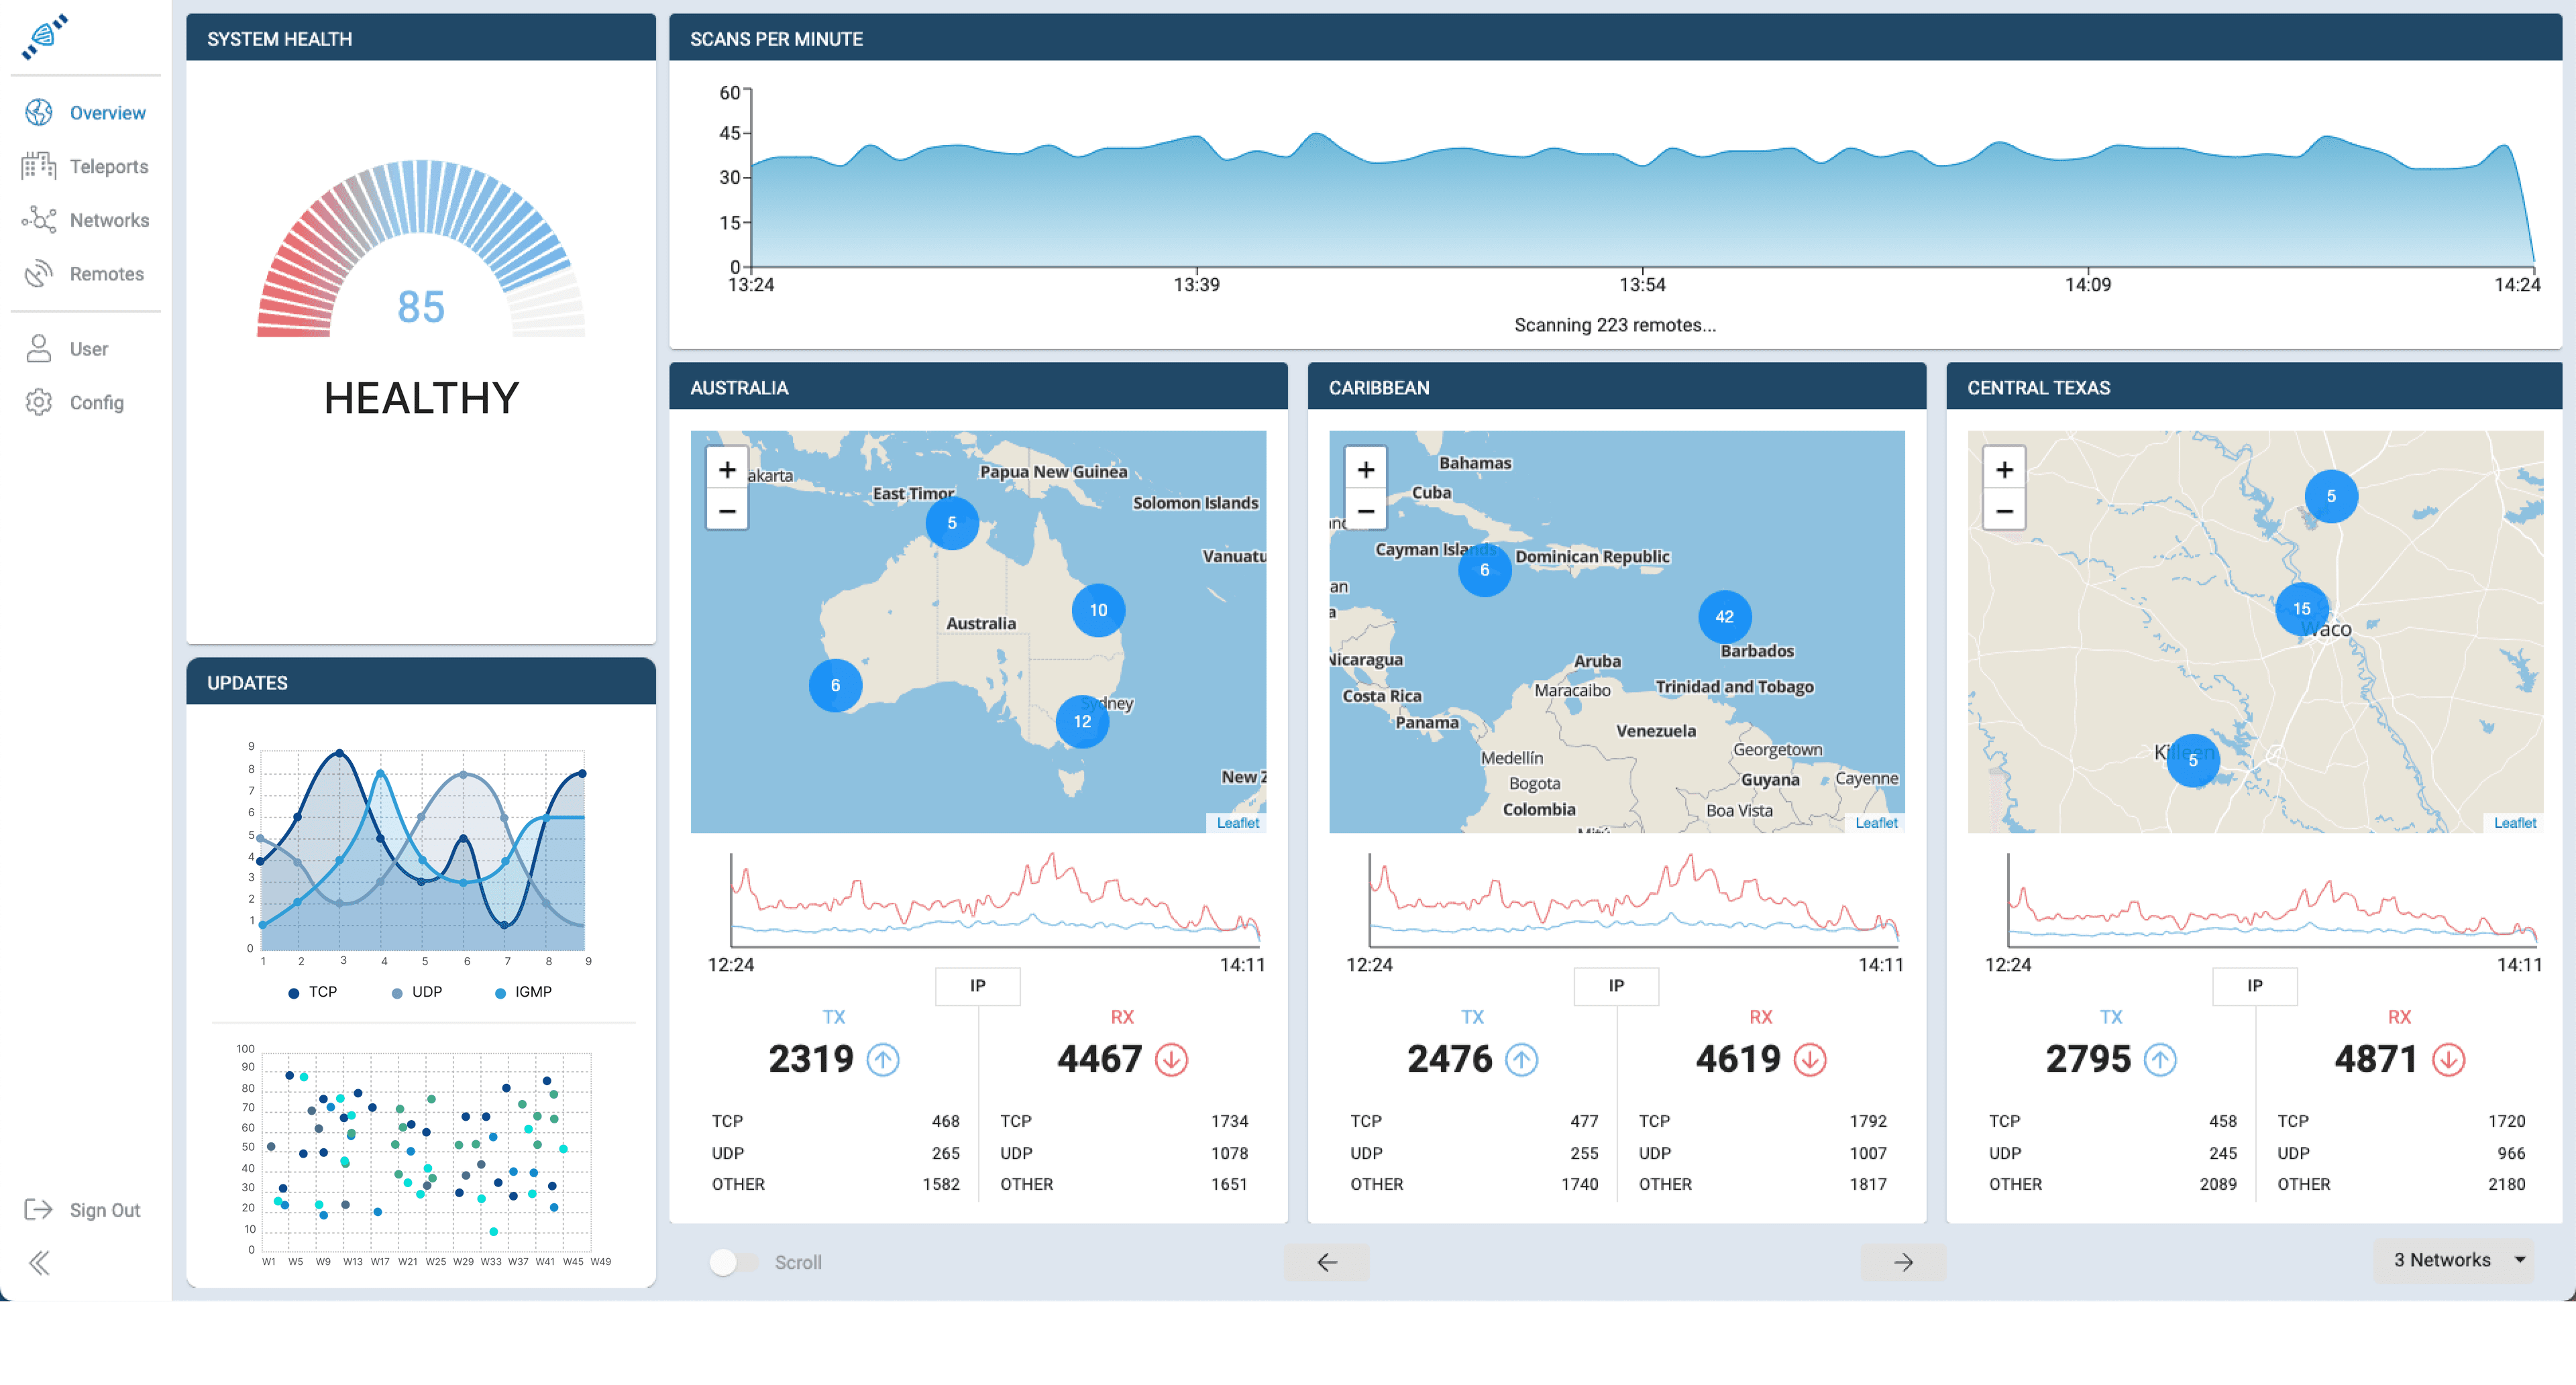Click the User profile icon
This screenshot has height=1385, width=2576.
click(x=39, y=348)
